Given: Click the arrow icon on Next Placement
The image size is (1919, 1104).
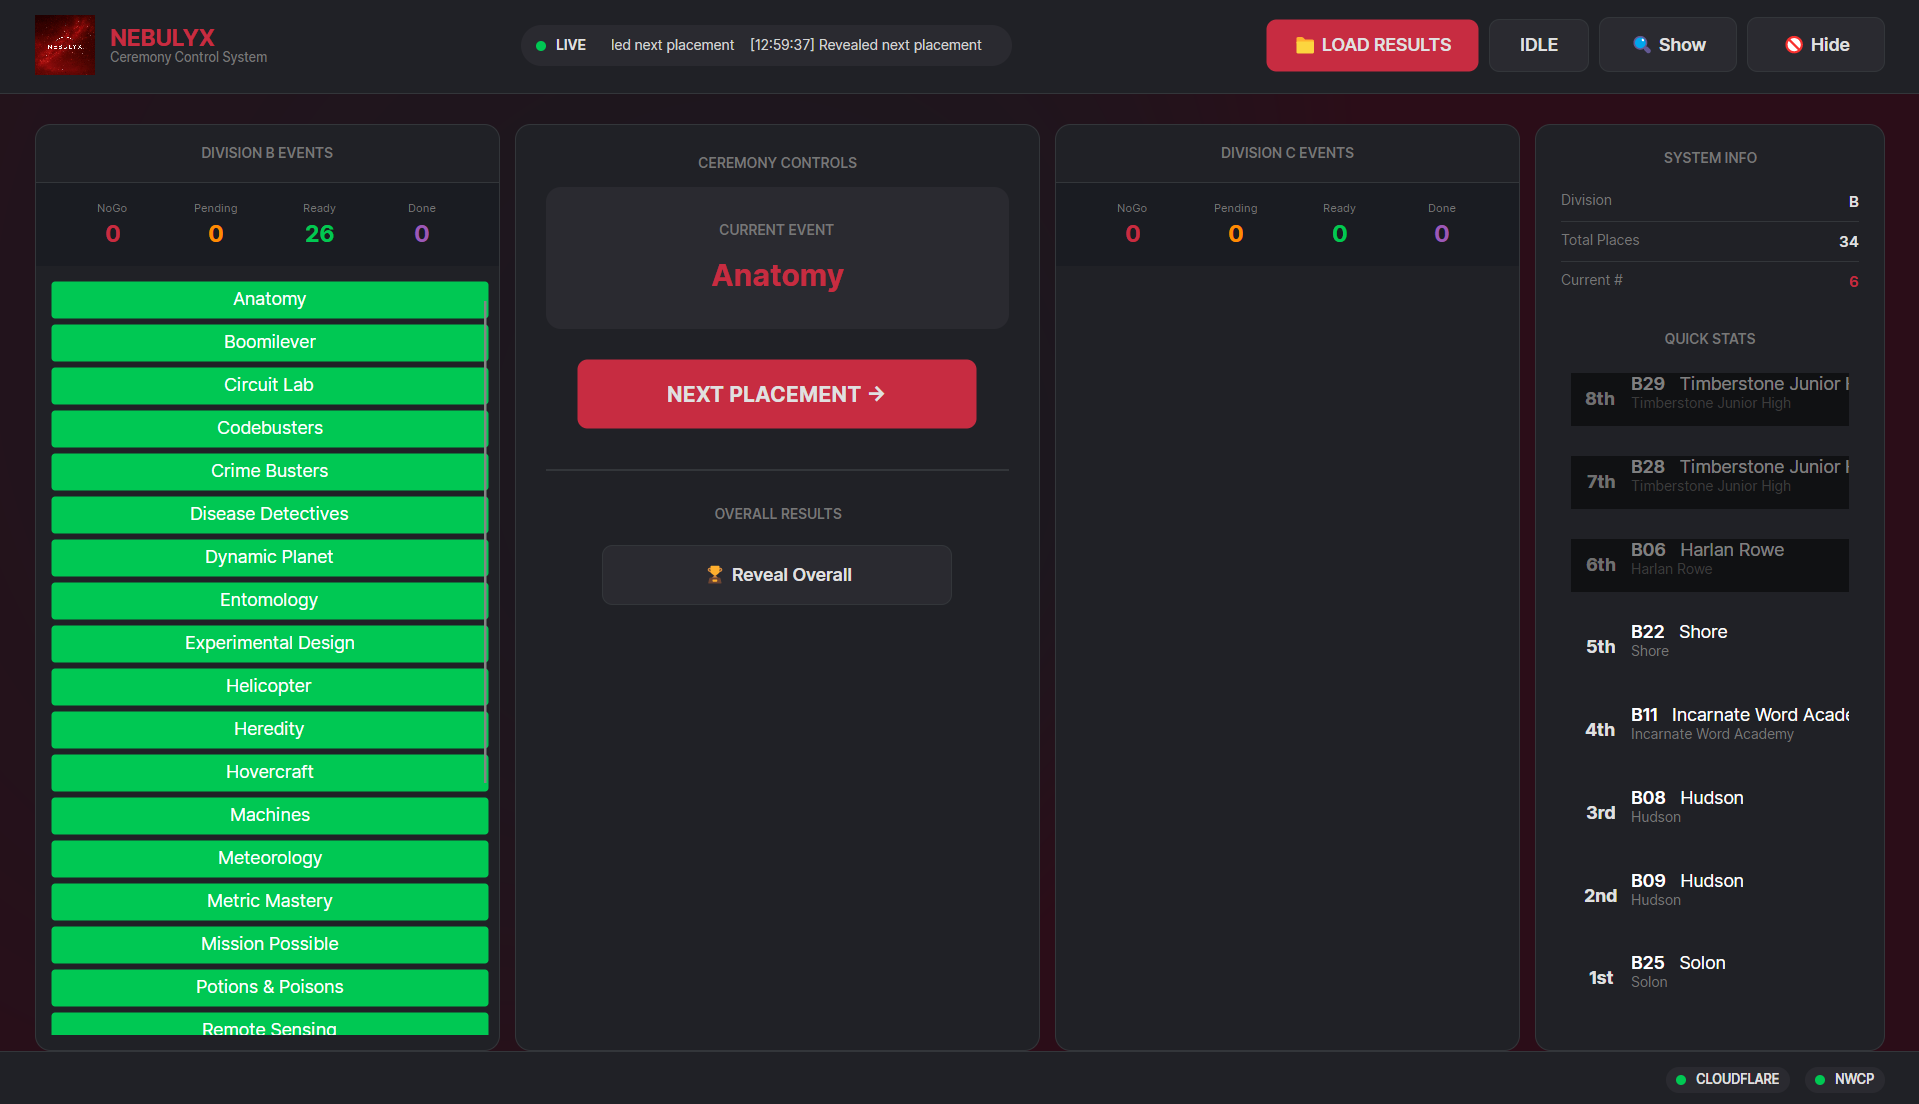Looking at the screenshot, I should [877, 394].
